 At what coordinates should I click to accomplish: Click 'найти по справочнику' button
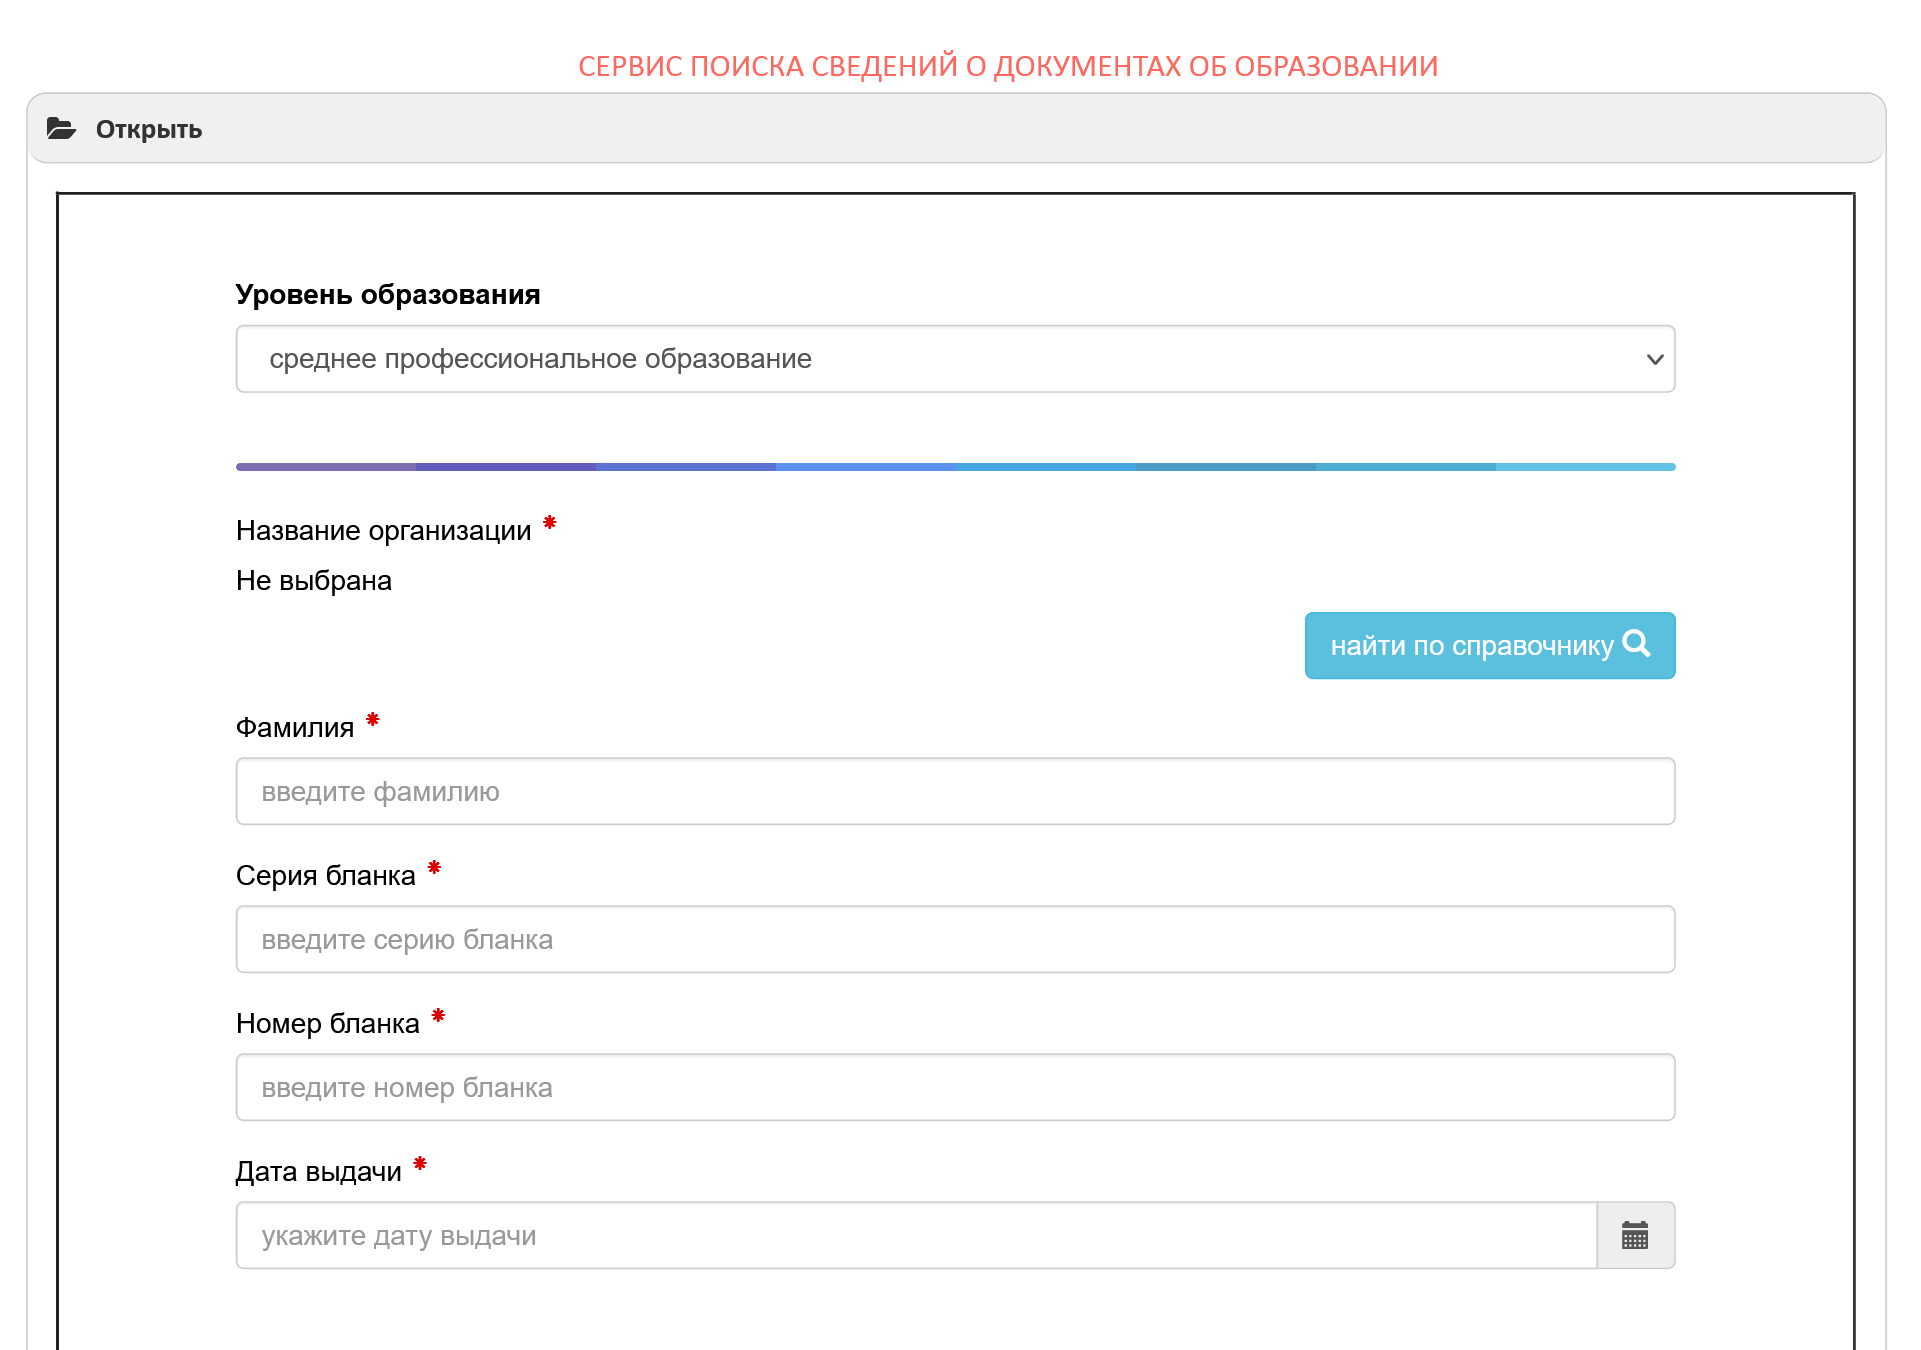[1490, 646]
